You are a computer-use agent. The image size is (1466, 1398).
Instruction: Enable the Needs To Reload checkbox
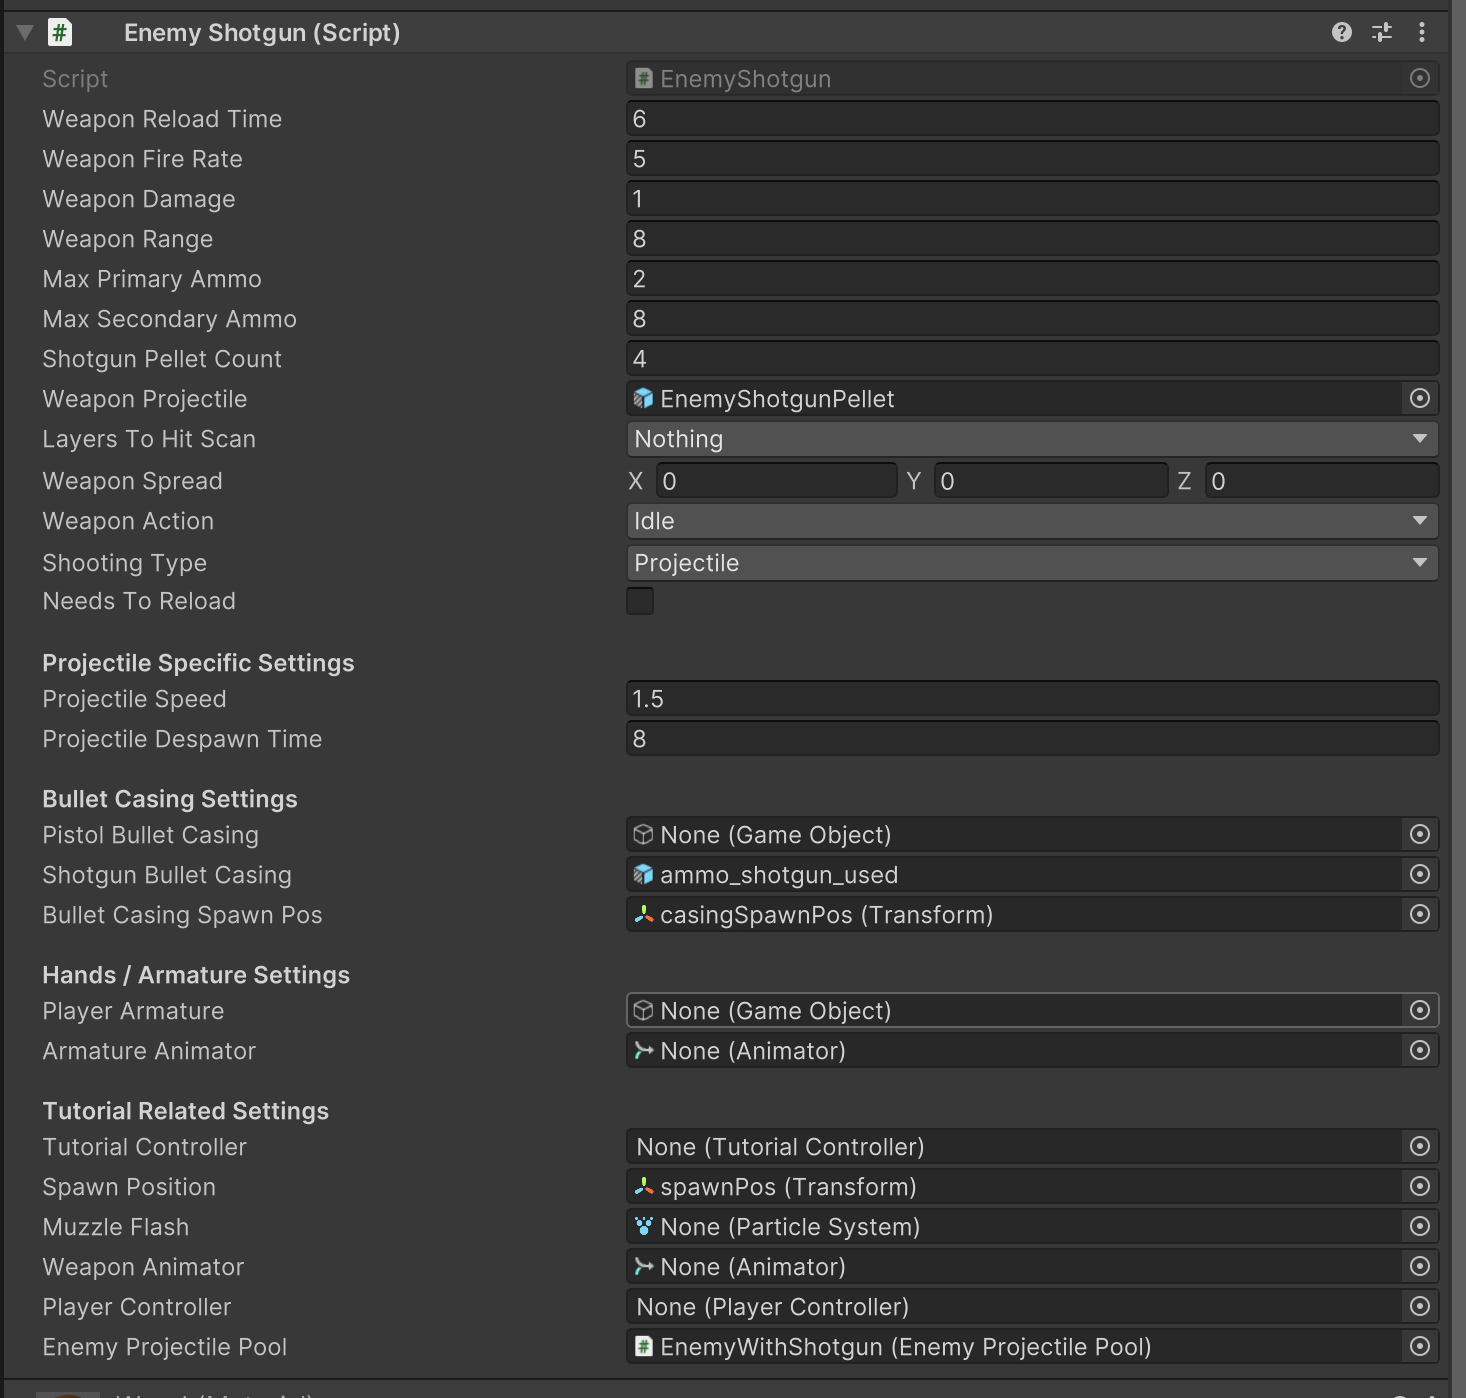640,600
